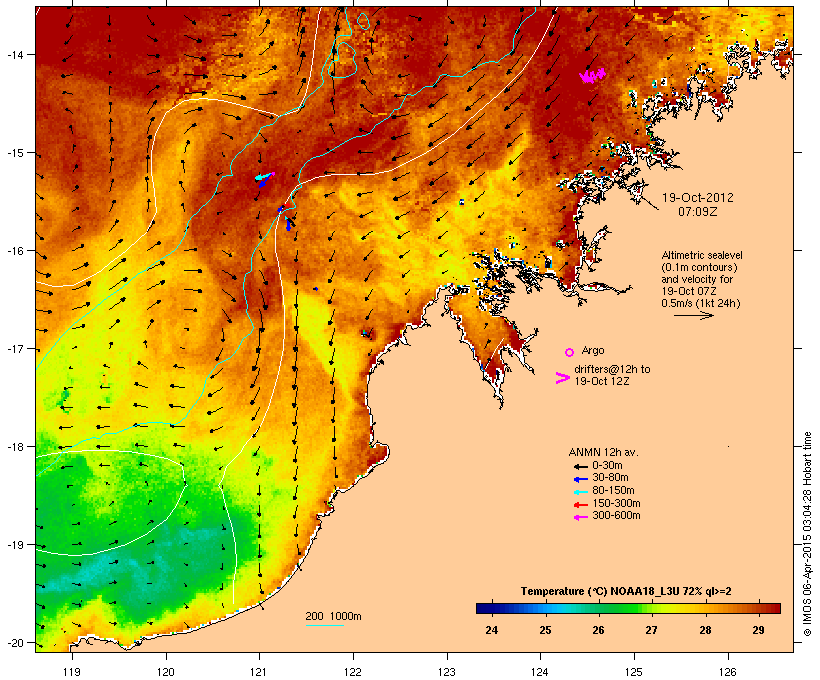
Task: Click the color bar value 29
Action: pos(758,630)
